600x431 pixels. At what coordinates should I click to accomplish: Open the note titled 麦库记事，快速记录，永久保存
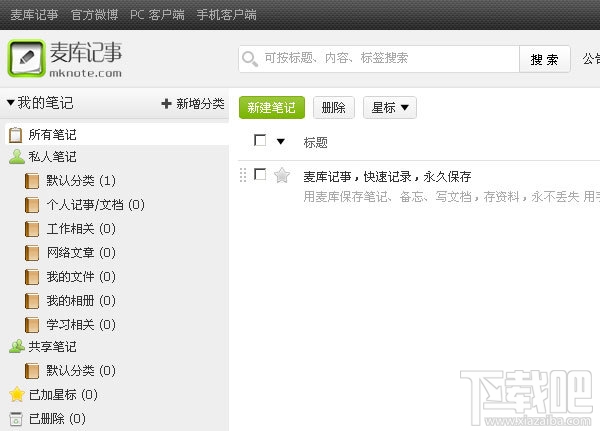[x=387, y=176]
